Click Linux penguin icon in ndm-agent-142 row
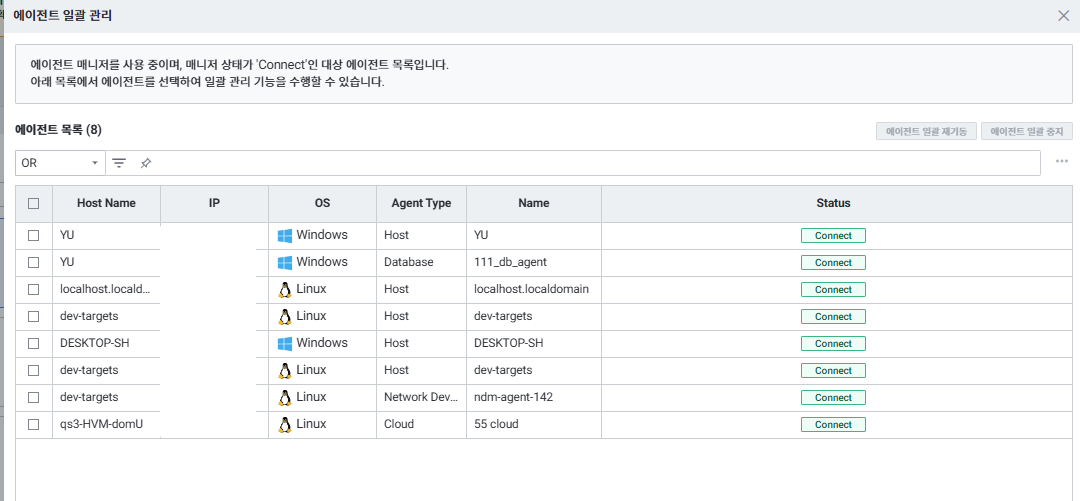This screenshot has height=501, width=1080. (x=286, y=397)
